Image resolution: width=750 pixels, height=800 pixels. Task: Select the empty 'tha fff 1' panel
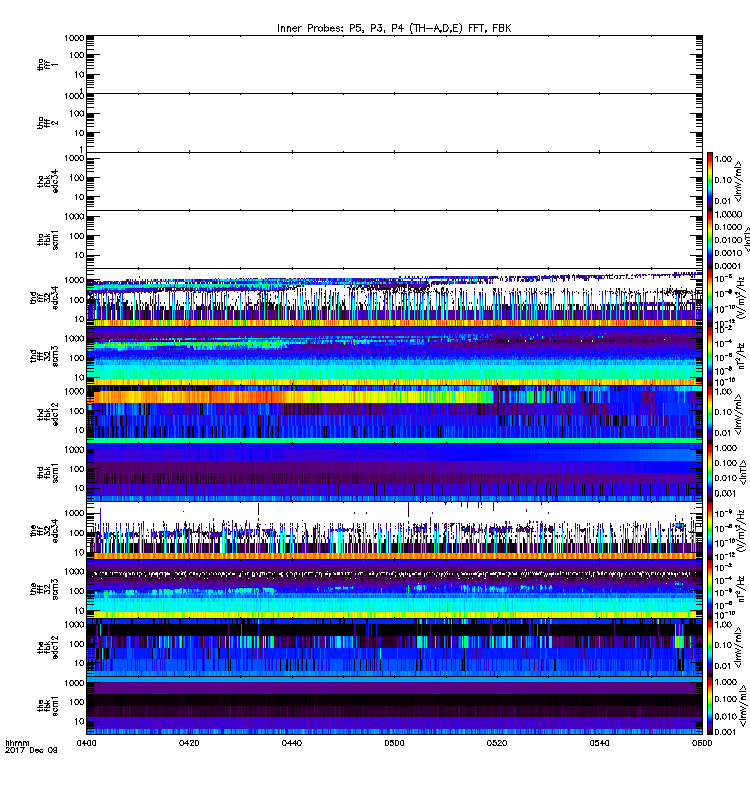click(x=394, y=64)
